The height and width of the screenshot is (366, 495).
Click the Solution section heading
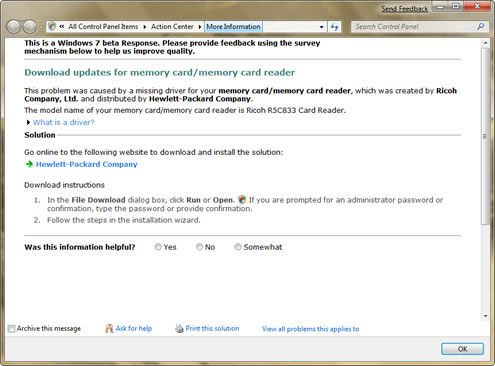click(40, 135)
